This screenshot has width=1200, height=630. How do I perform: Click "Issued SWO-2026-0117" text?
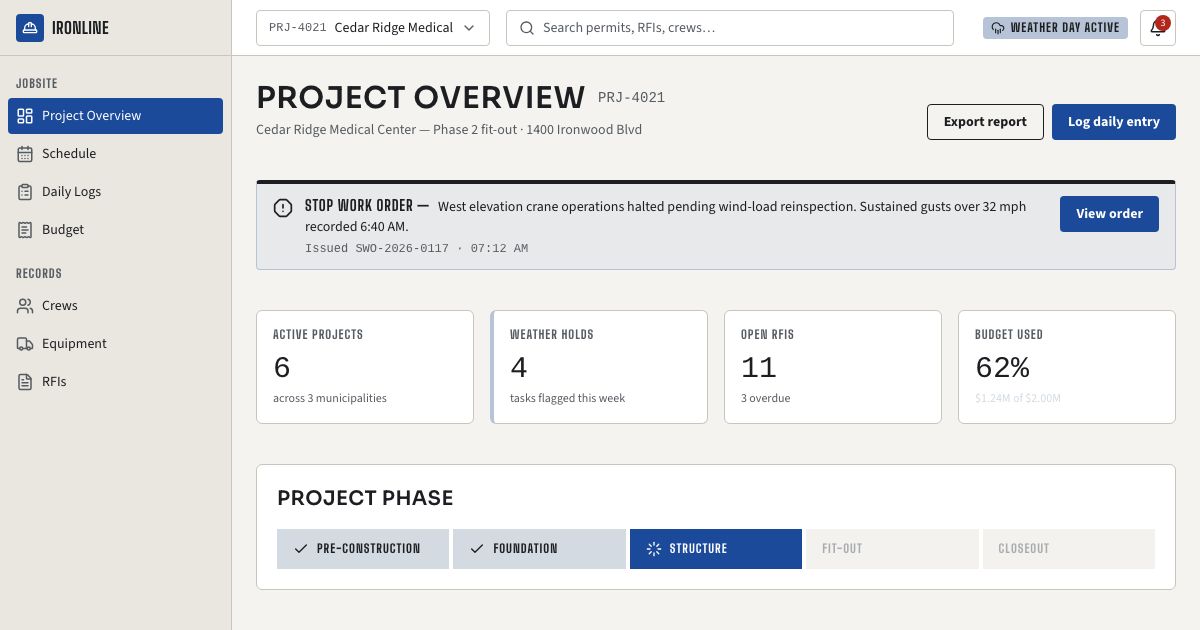click(377, 248)
